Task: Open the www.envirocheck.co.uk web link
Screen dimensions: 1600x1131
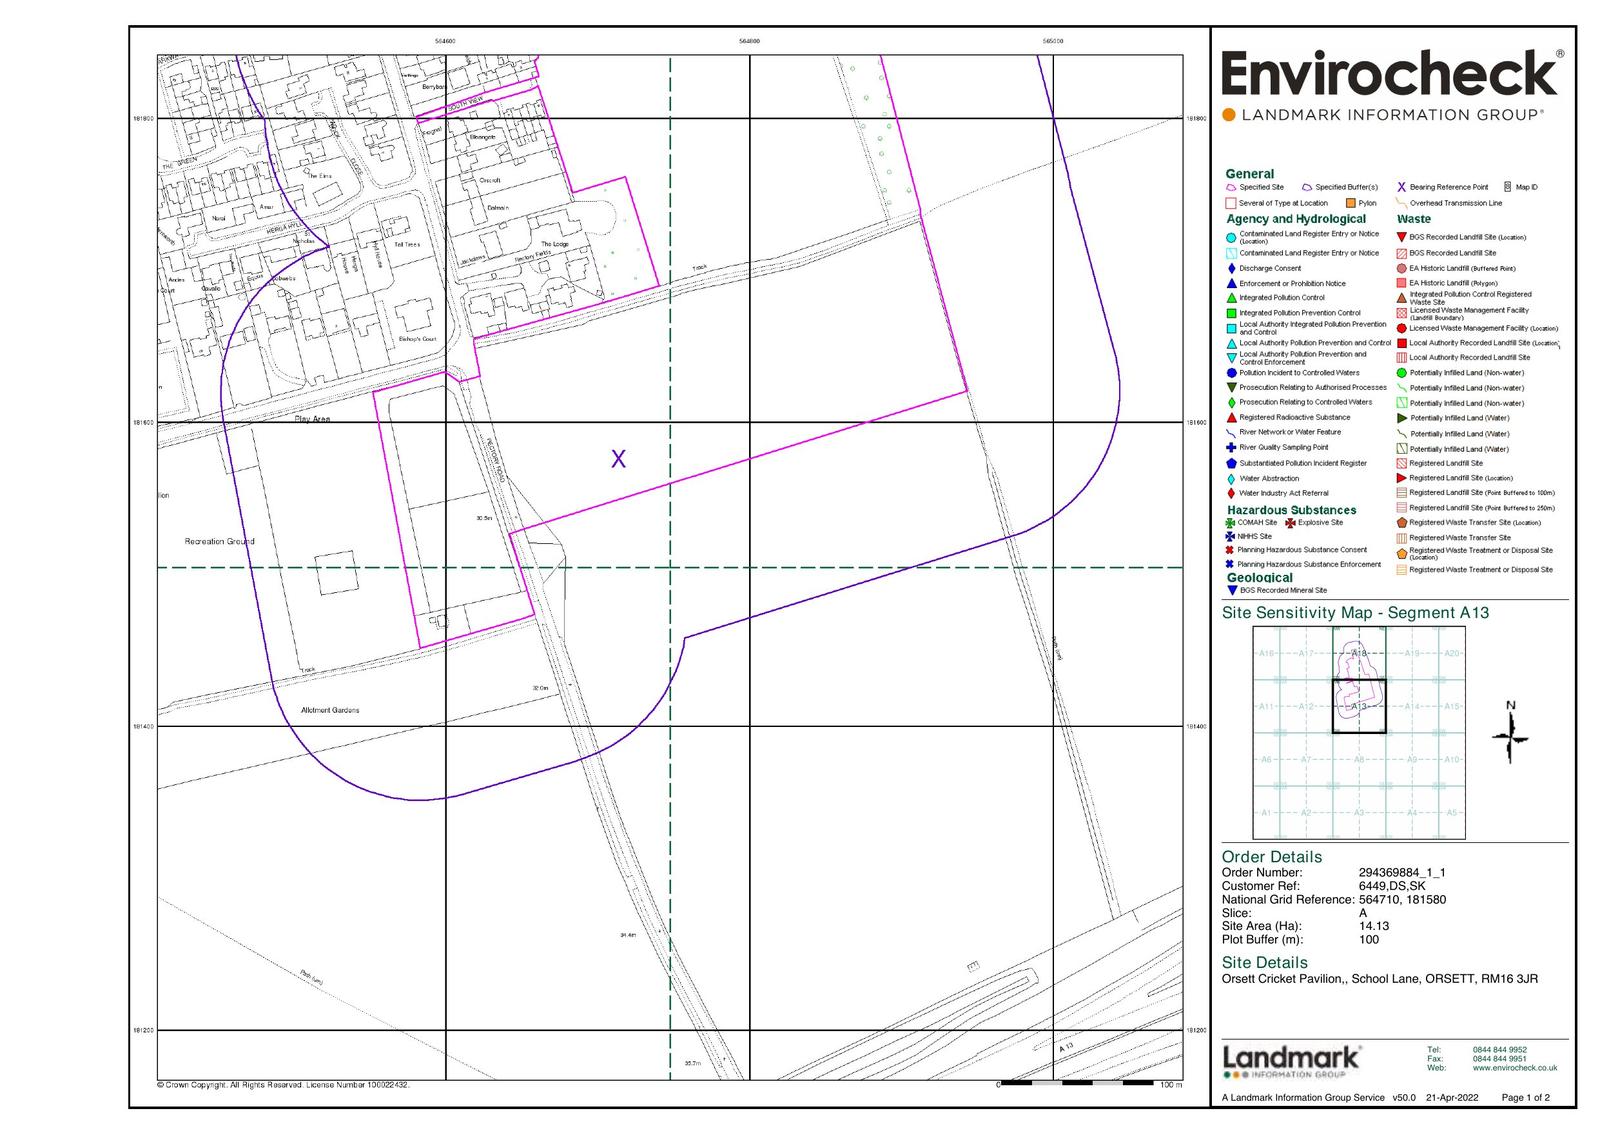Action: point(1514,1068)
